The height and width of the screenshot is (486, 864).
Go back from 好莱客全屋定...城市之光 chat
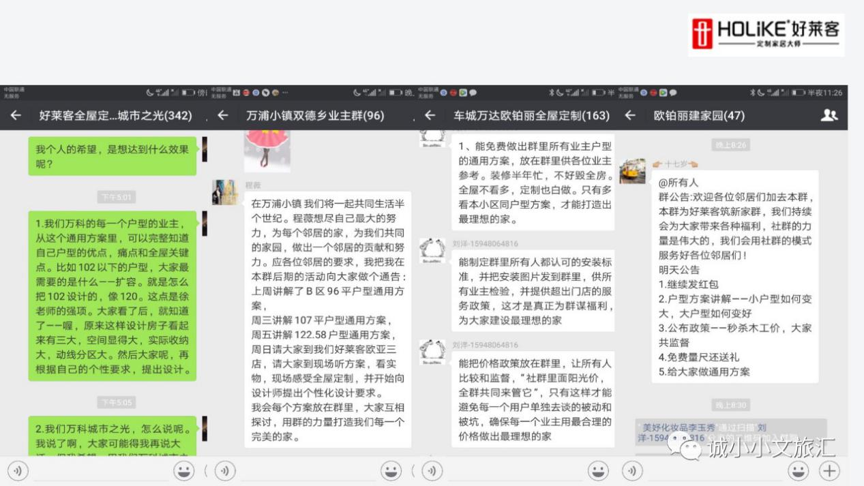point(16,115)
